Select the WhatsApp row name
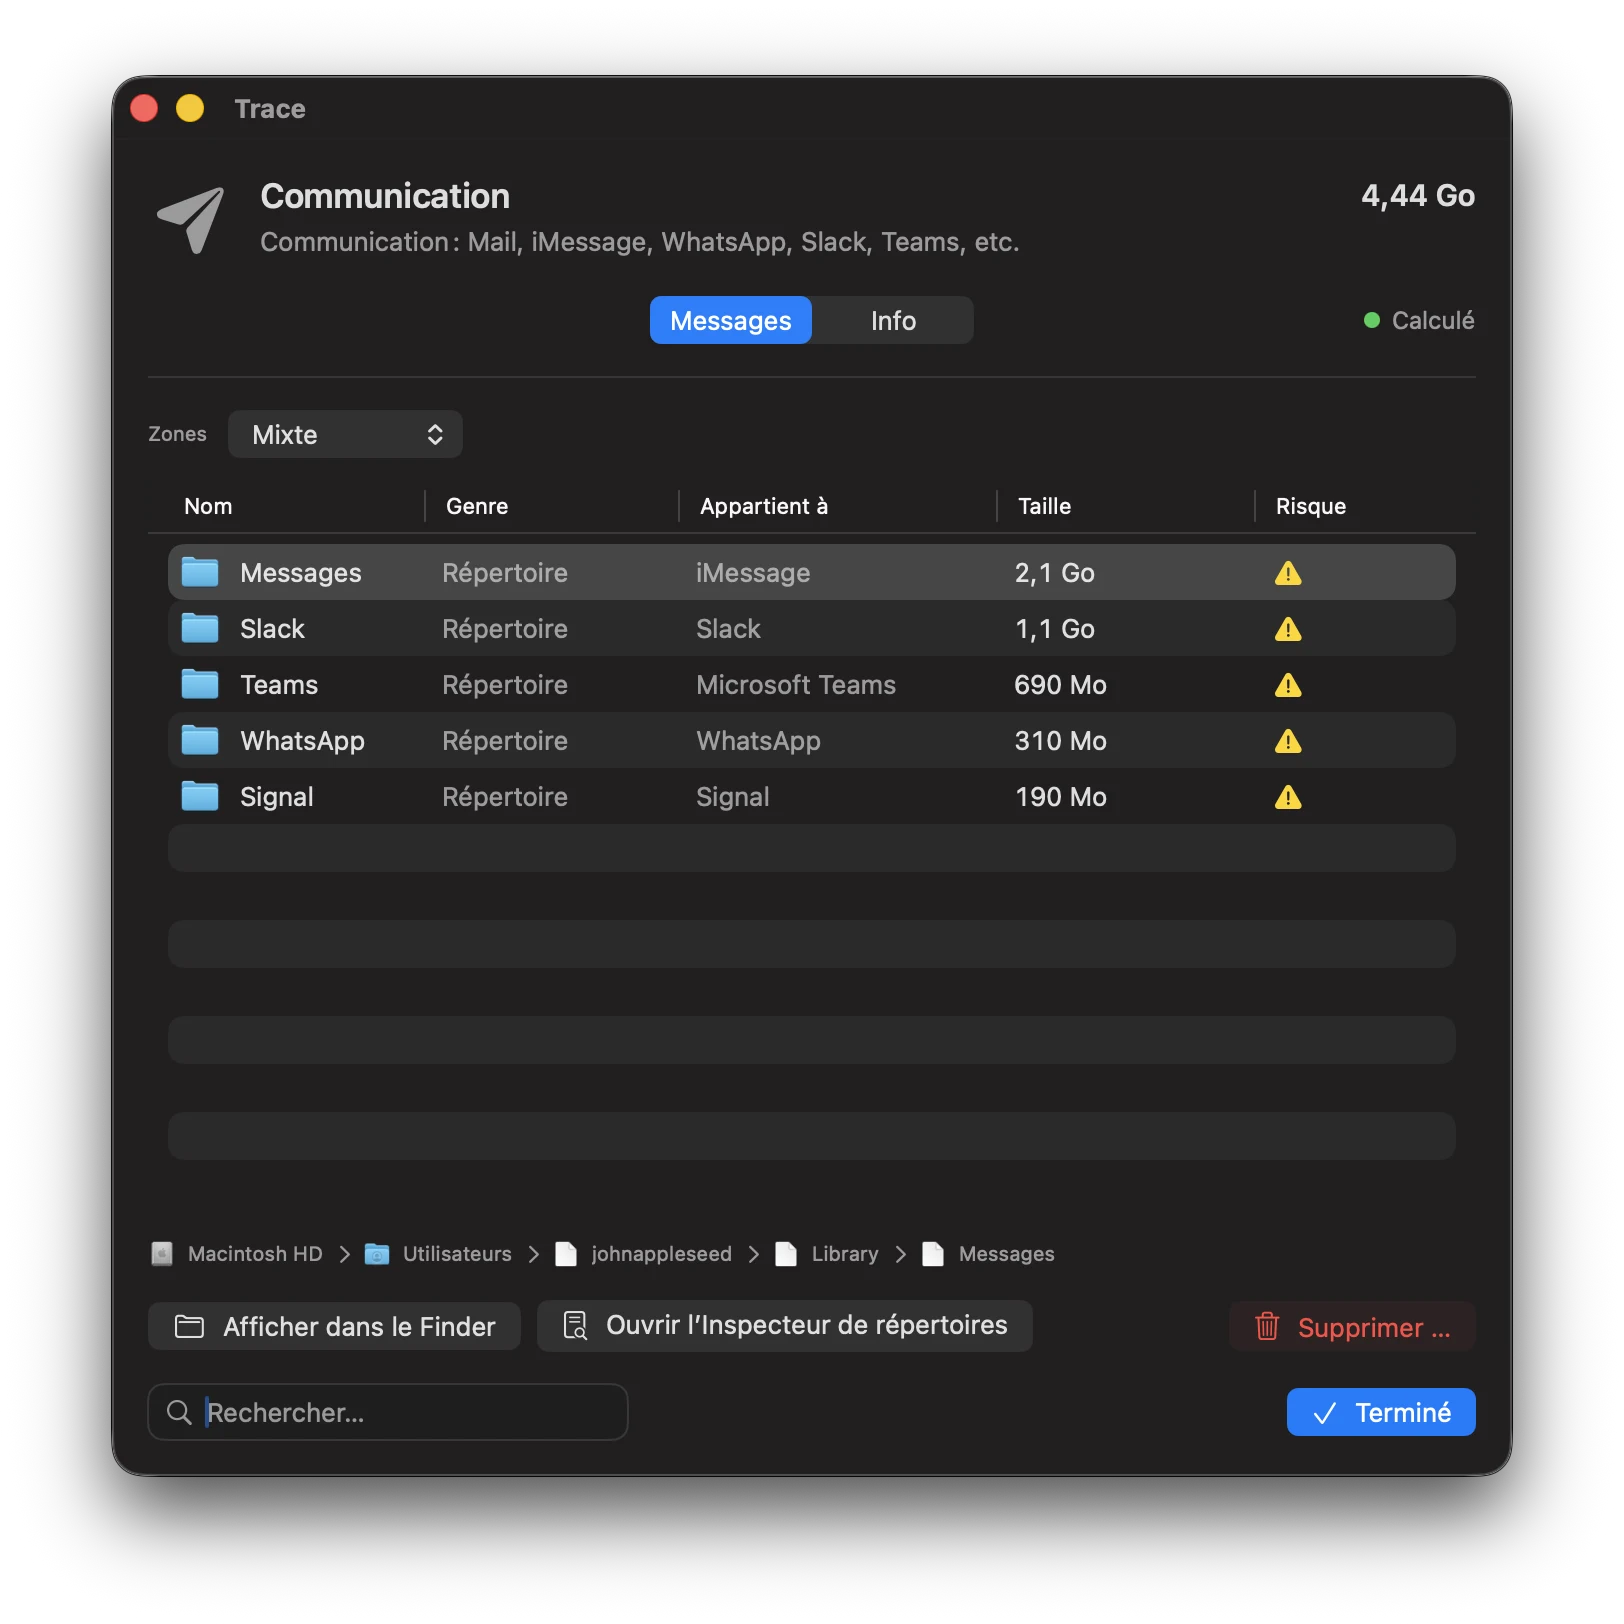The image size is (1624, 1624). [302, 741]
